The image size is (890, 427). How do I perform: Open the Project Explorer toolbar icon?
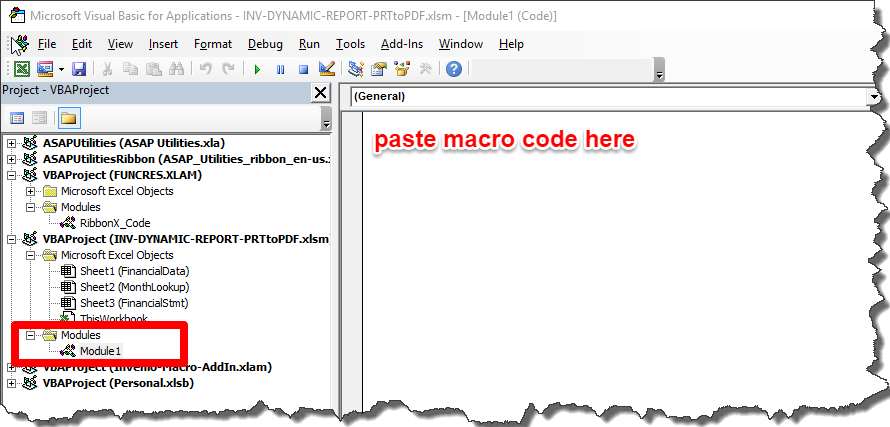(356, 69)
